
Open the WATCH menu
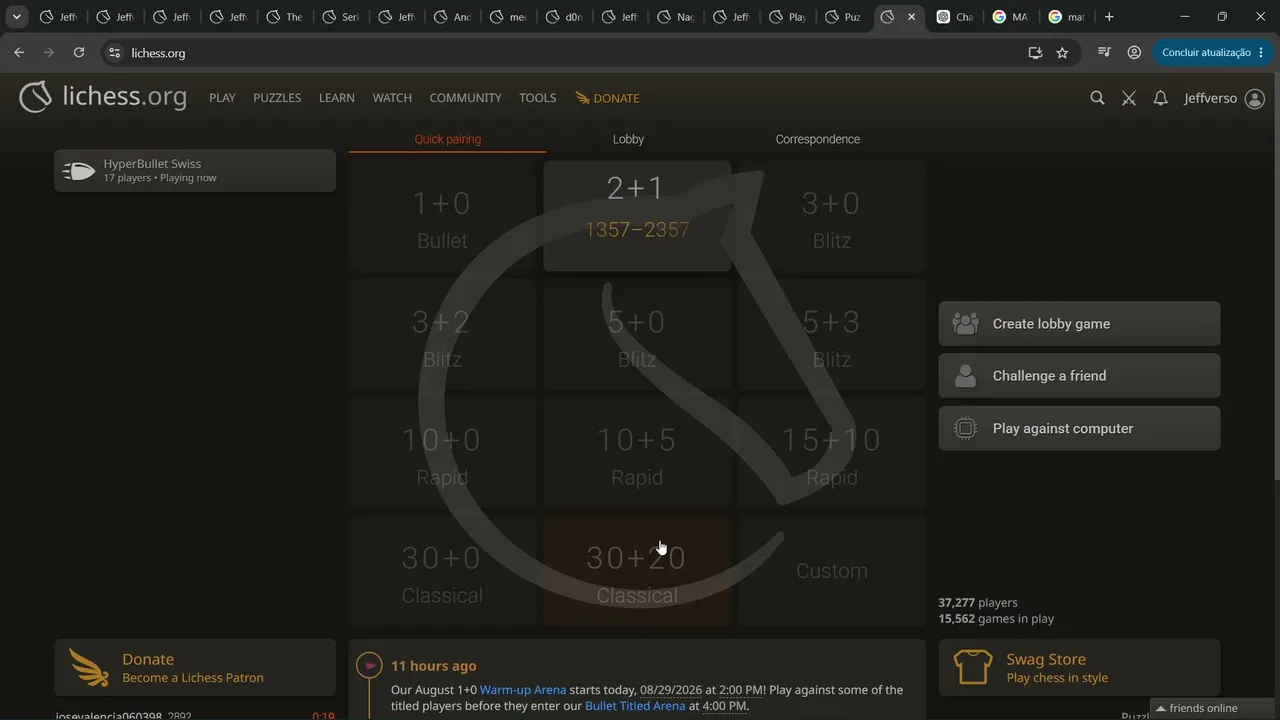[392, 98]
